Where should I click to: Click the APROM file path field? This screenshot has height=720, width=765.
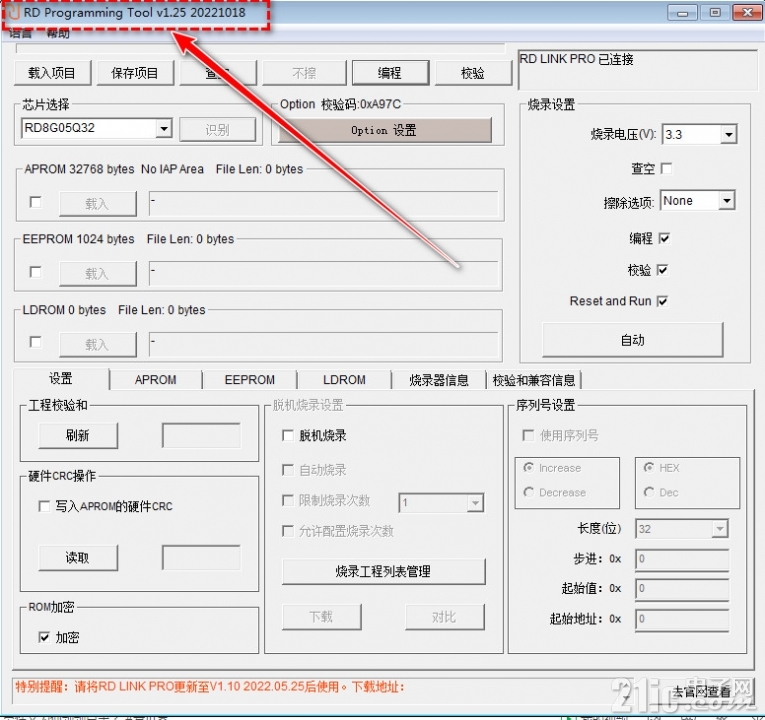pos(323,203)
